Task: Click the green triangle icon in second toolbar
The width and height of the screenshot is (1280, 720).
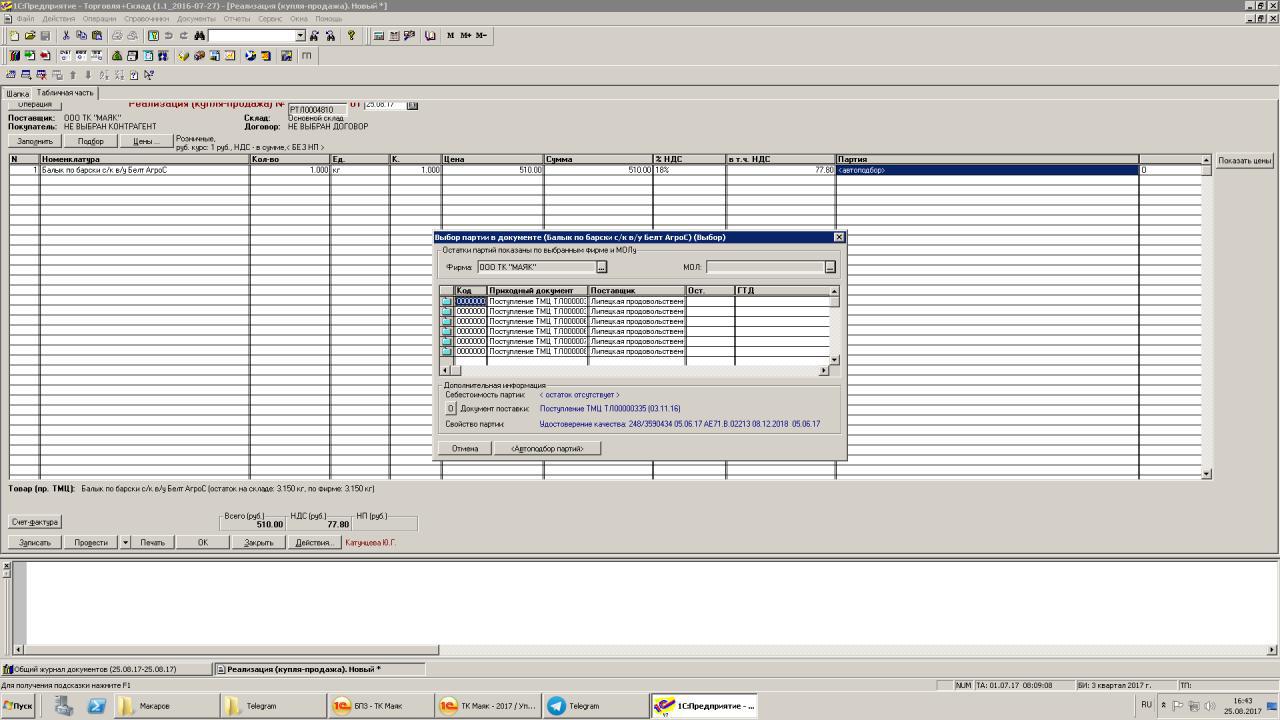Action: (117, 56)
